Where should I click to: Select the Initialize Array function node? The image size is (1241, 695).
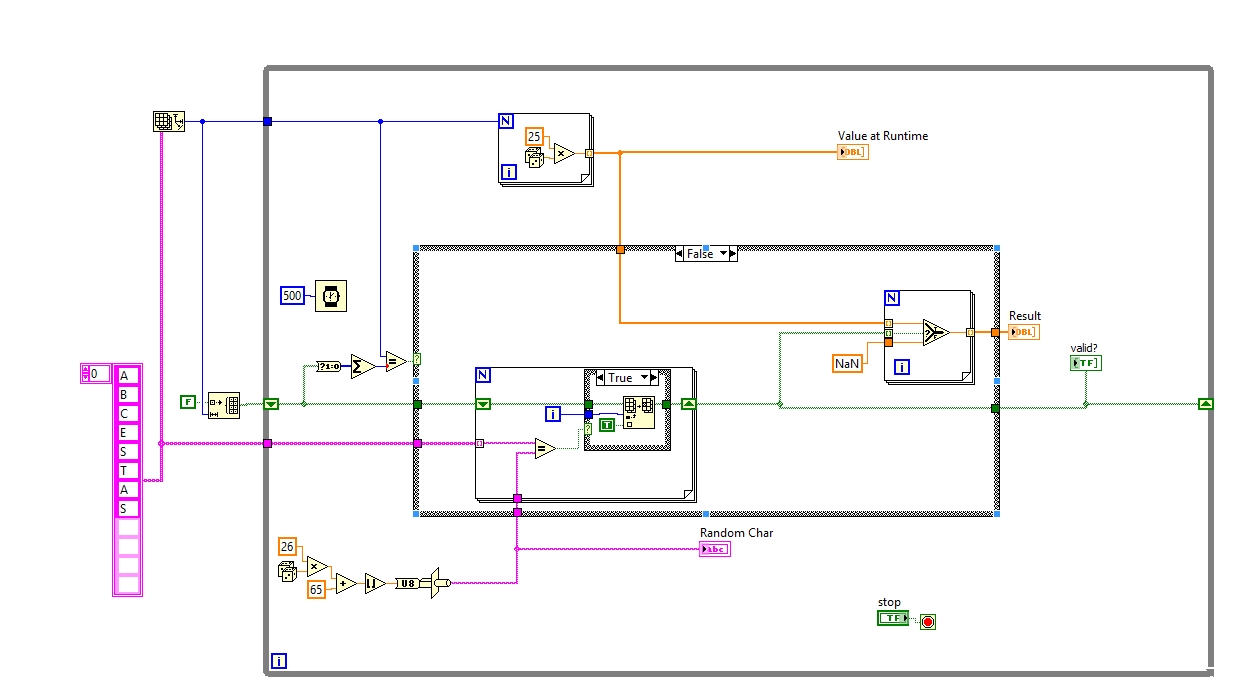(224, 404)
